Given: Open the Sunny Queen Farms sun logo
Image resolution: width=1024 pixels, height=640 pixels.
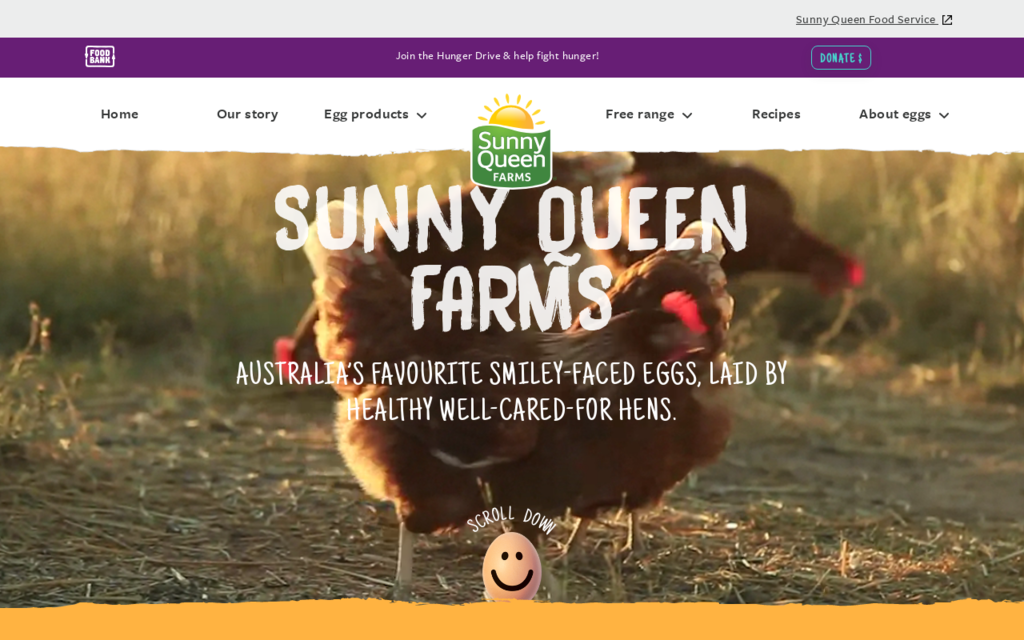Looking at the screenshot, I should click(x=511, y=141).
